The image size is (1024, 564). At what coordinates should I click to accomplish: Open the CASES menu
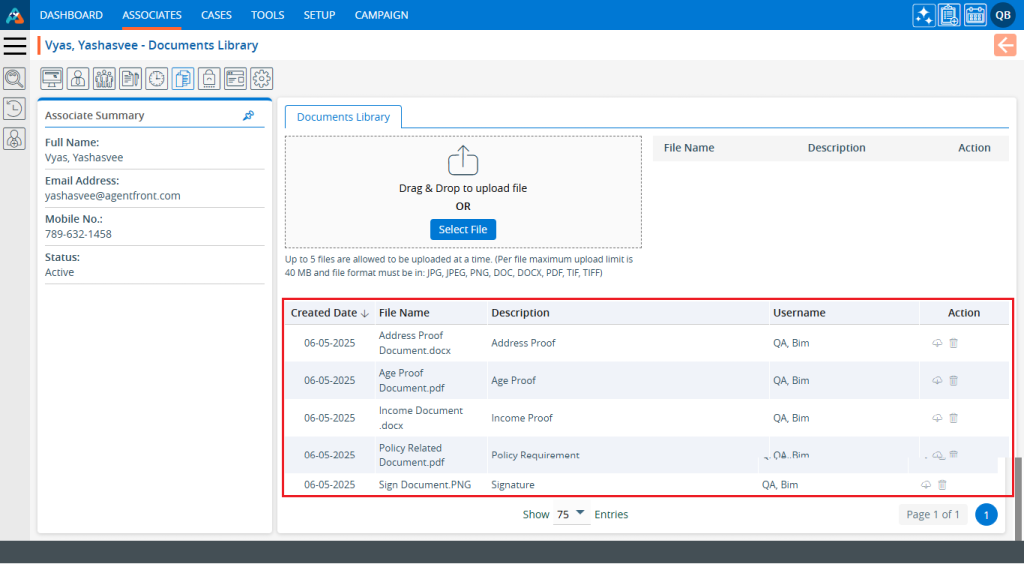pos(216,15)
